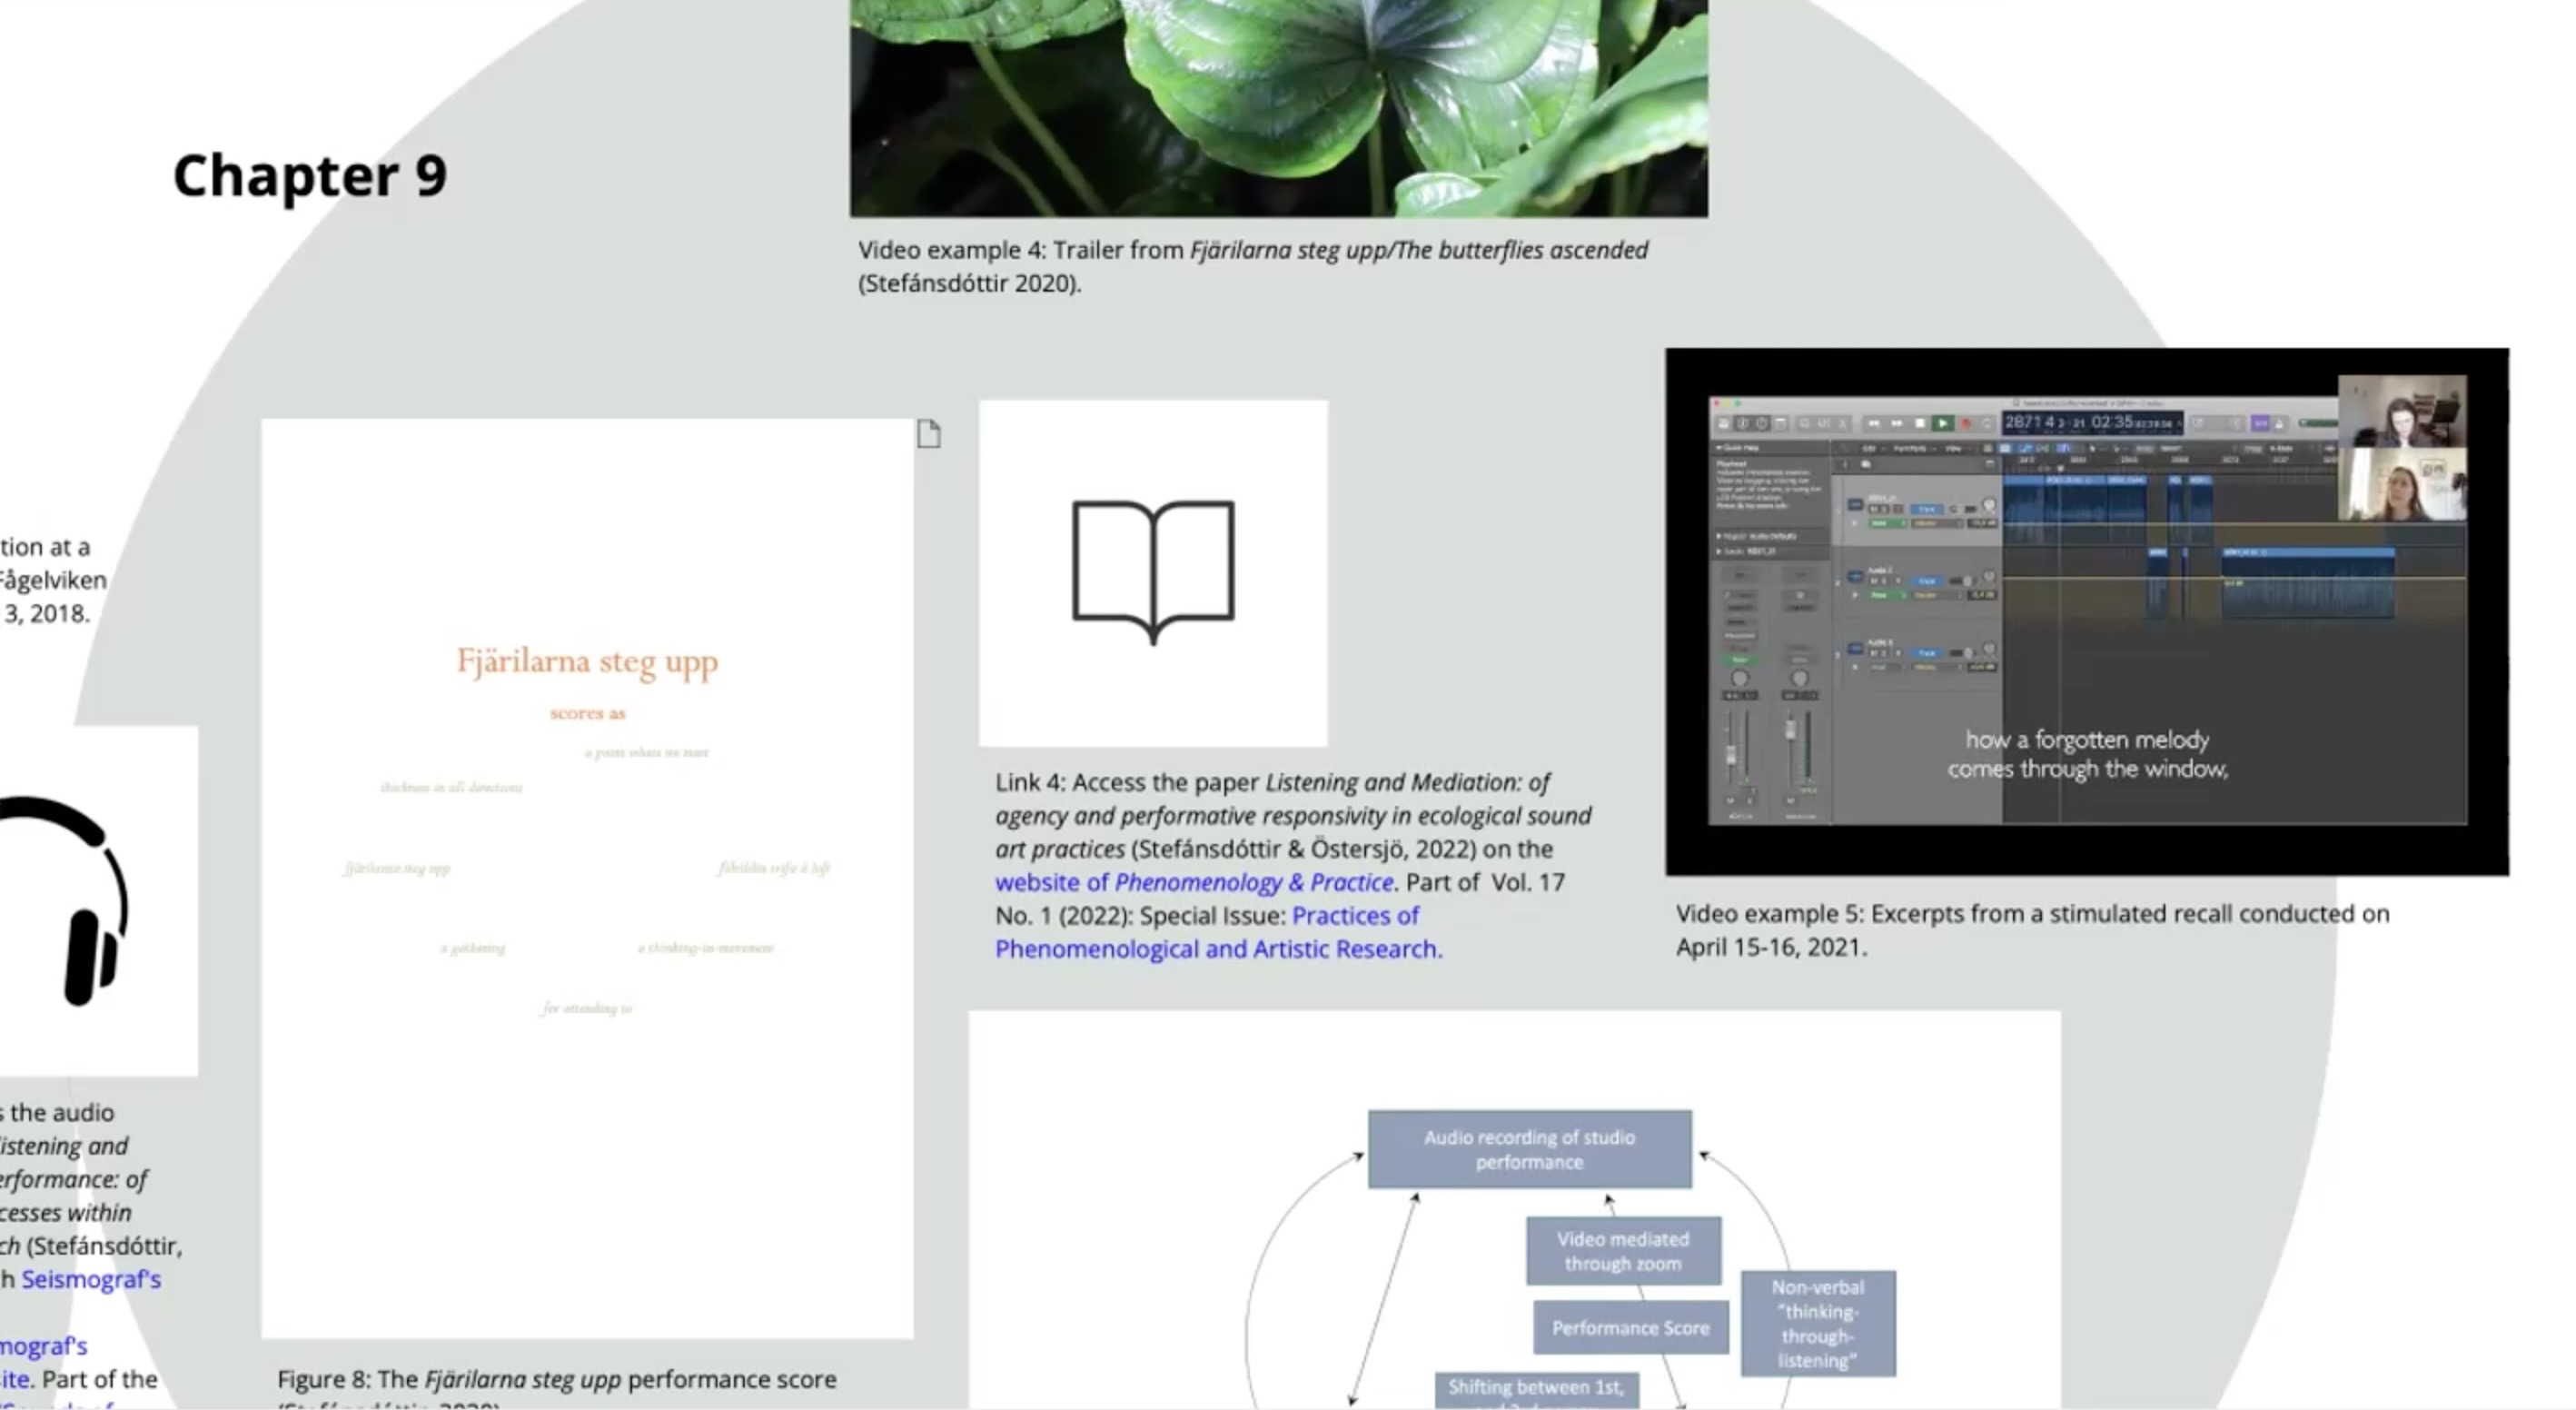Screen dimensions: 2576x1410
Task: Click the open book icon above Link 4
Action: [x=1153, y=571]
